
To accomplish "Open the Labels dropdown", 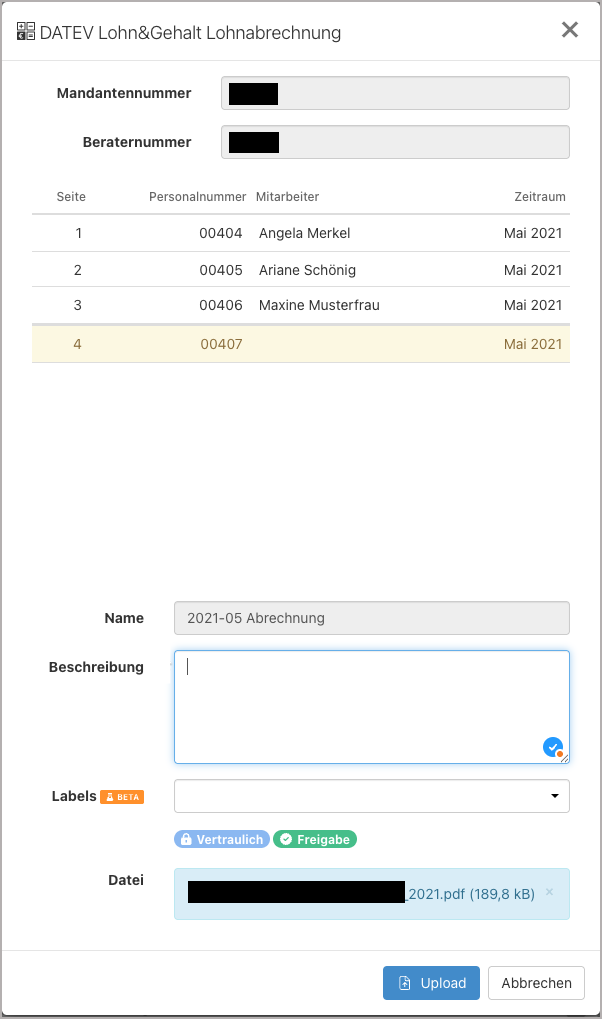I will coord(372,796).
